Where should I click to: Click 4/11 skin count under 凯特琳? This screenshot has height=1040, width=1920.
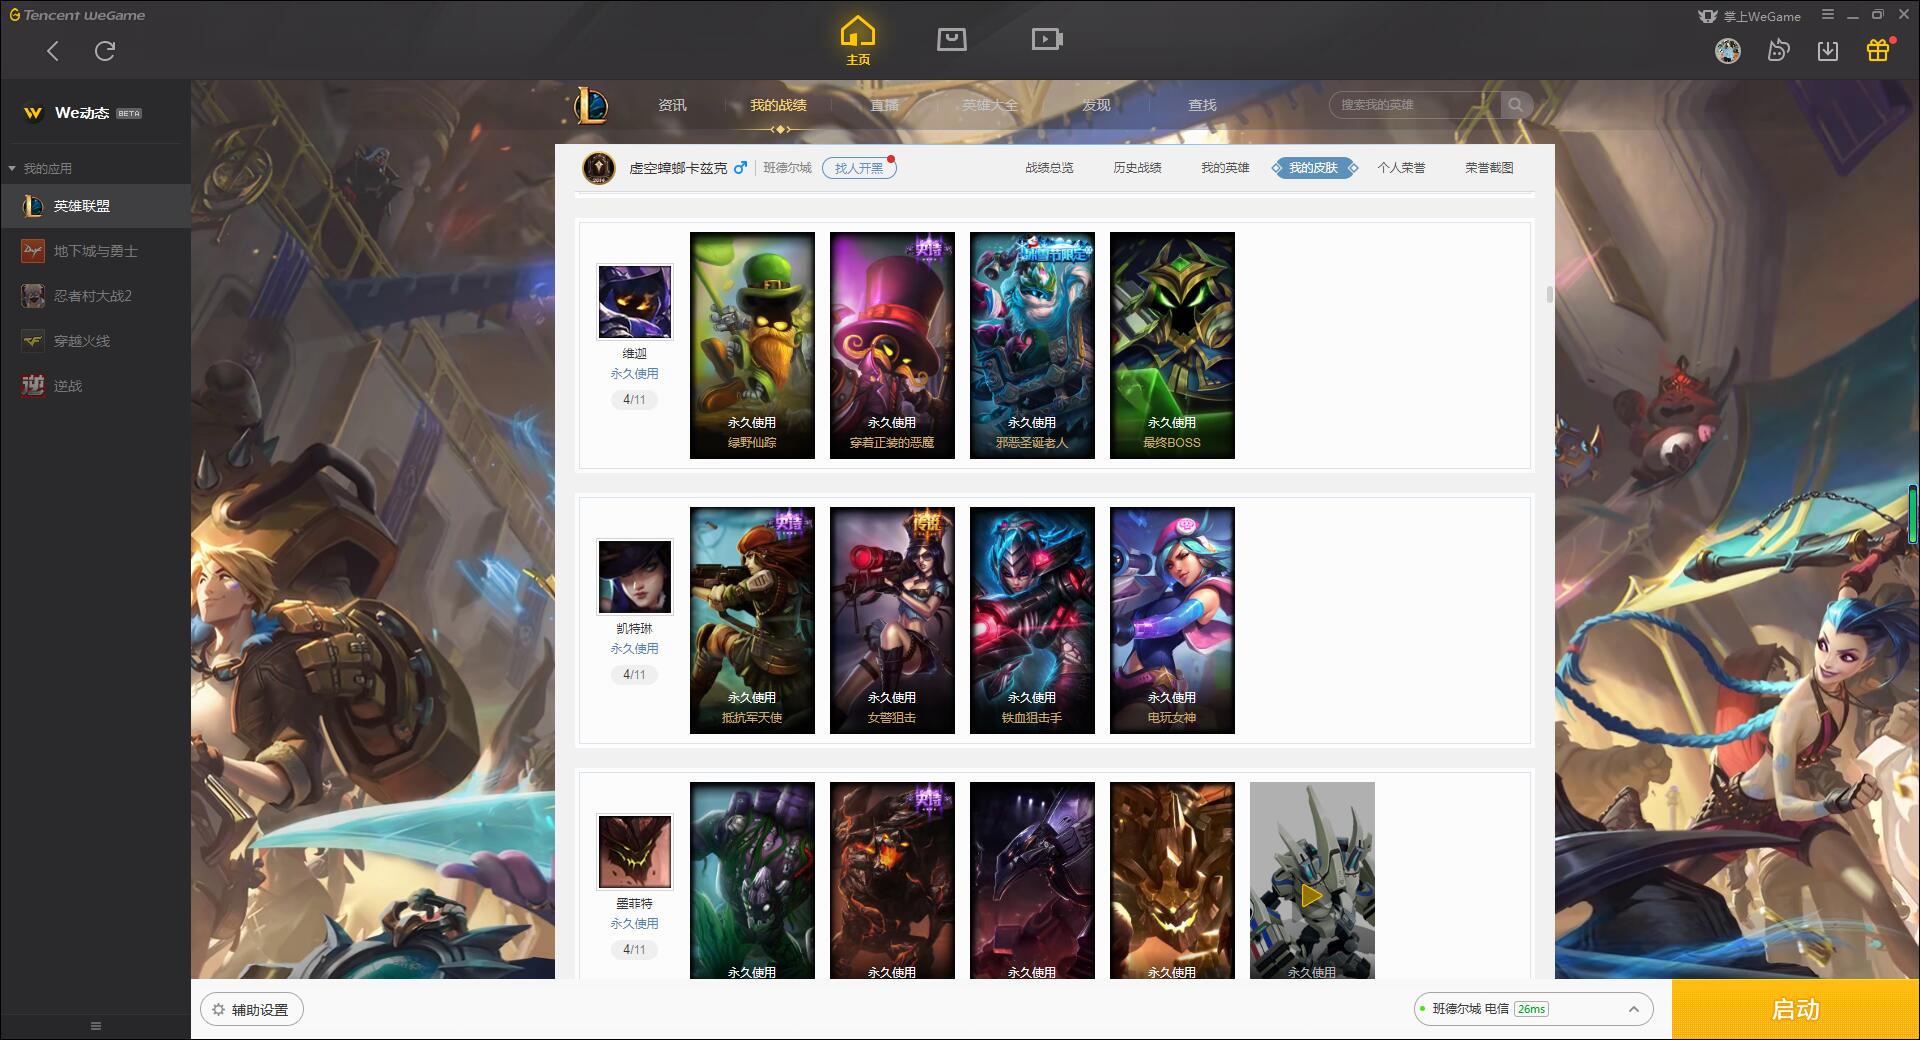click(x=635, y=674)
